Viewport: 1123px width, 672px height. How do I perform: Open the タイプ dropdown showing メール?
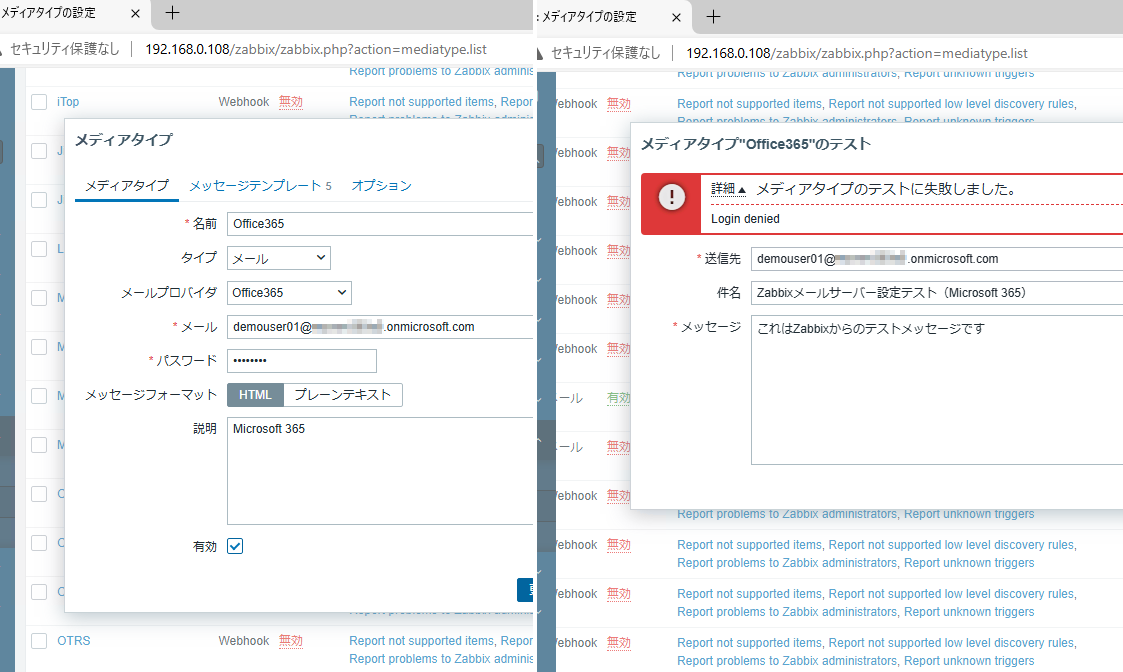pos(279,258)
